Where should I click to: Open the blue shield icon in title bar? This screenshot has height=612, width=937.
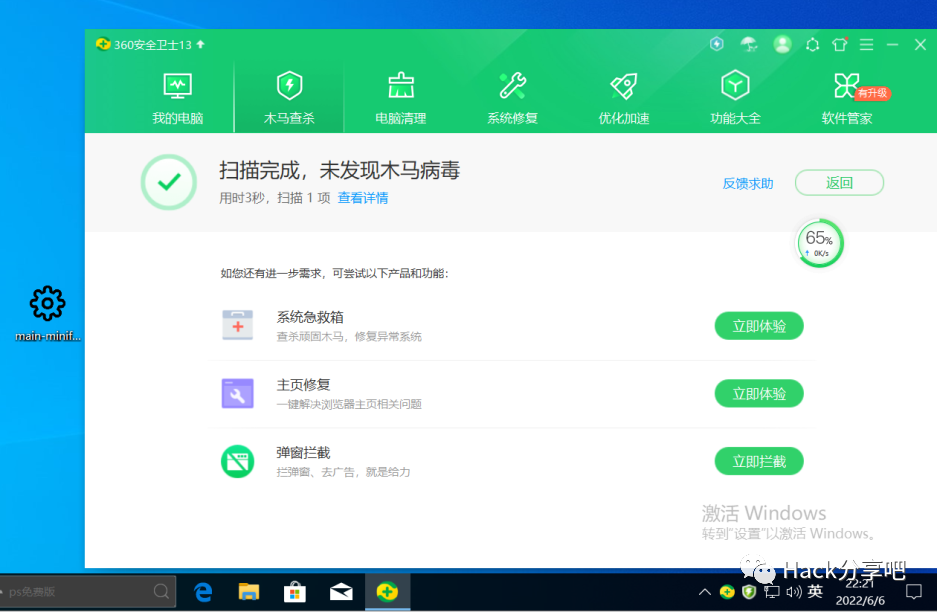[x=716, y=44]
